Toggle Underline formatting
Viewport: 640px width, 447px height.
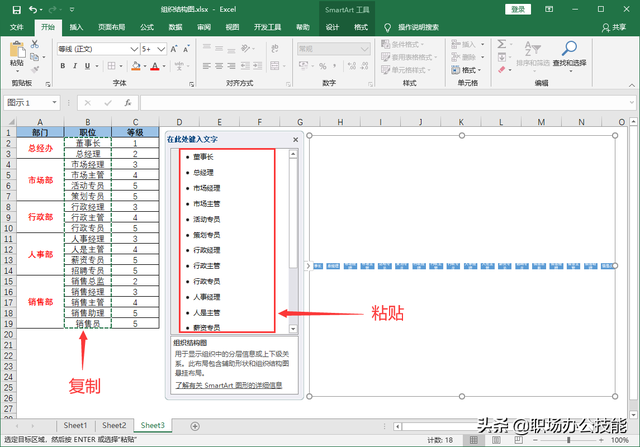coord(87,66)
